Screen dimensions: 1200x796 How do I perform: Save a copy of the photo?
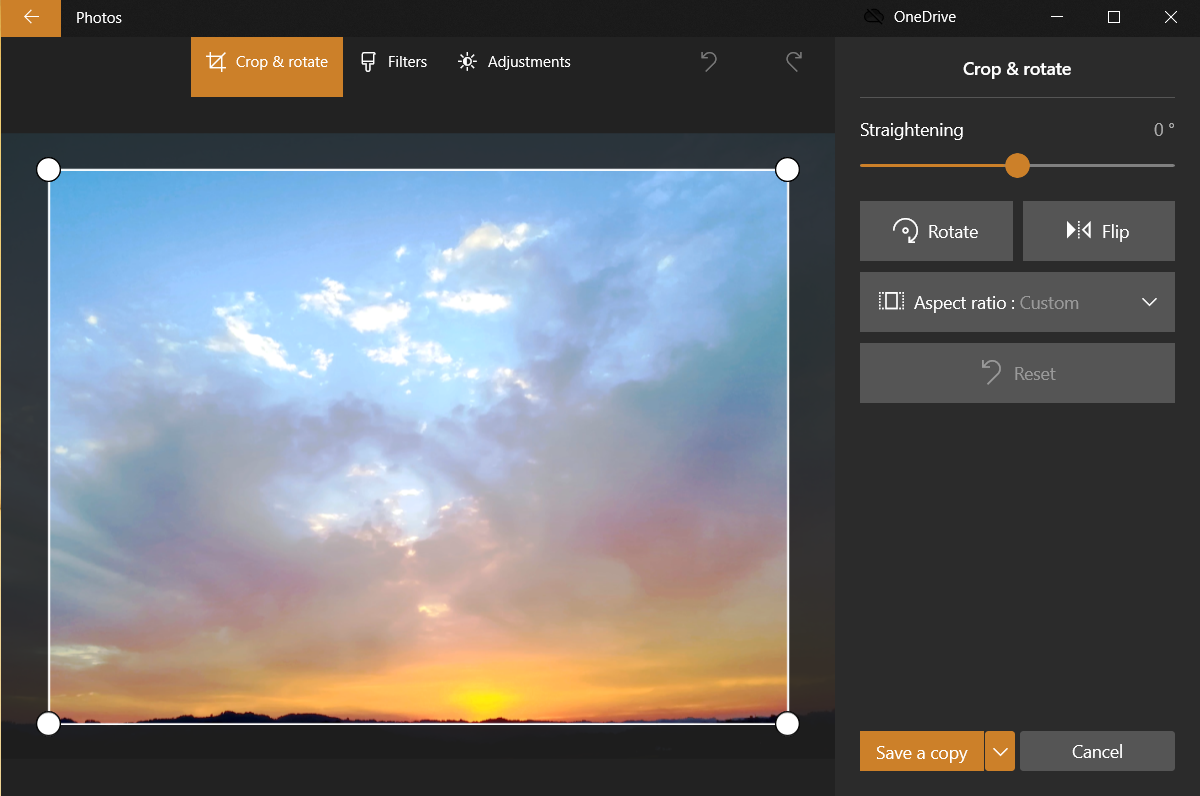[921, 752]
